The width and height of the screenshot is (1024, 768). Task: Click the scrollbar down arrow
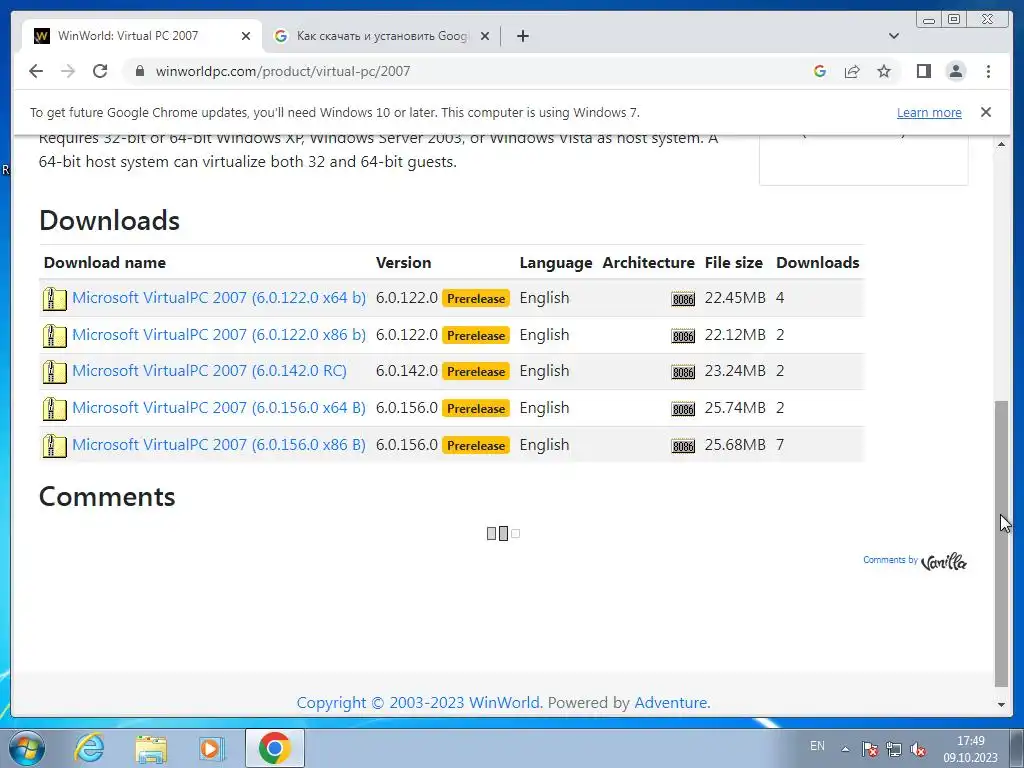coord(1001,705)
